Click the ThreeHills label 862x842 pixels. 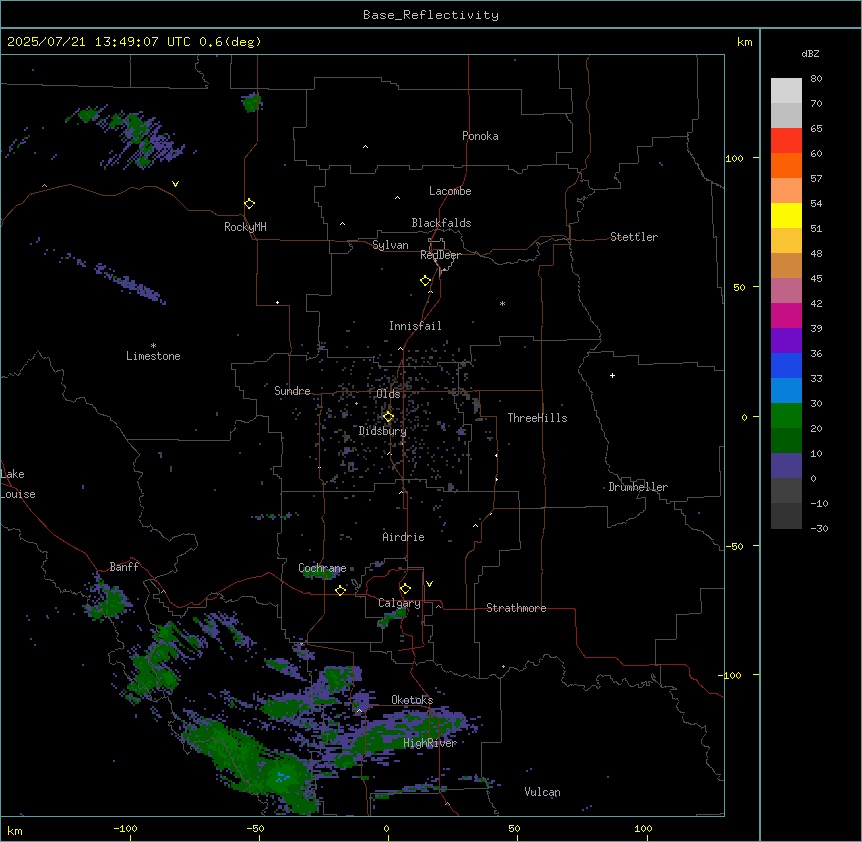coord(537,418)
